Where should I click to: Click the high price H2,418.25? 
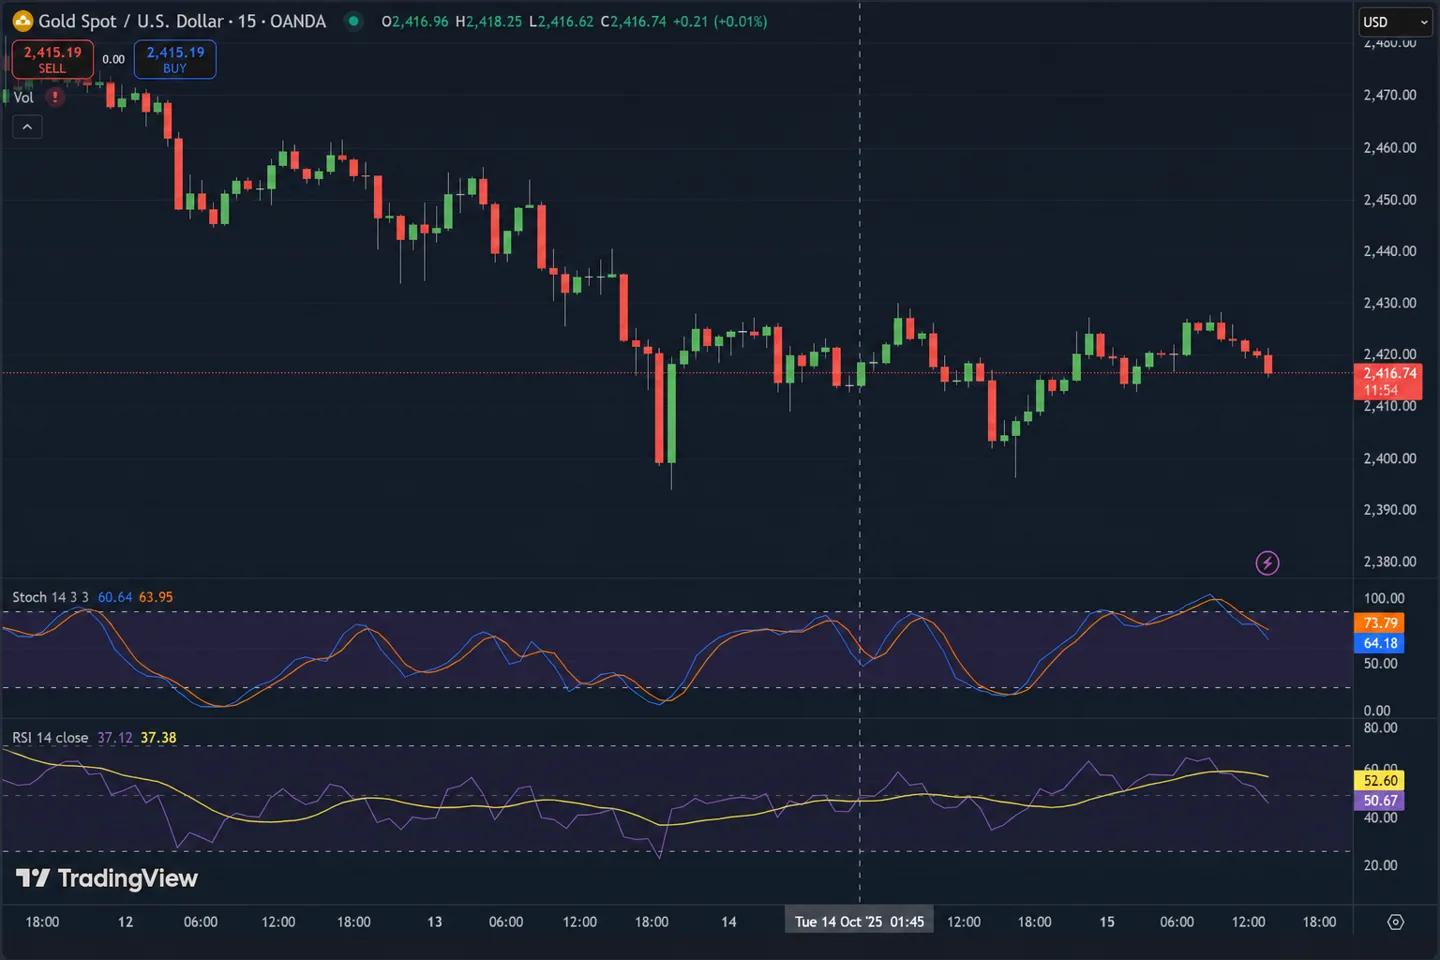pyautogui.click(x=488, y=21)
